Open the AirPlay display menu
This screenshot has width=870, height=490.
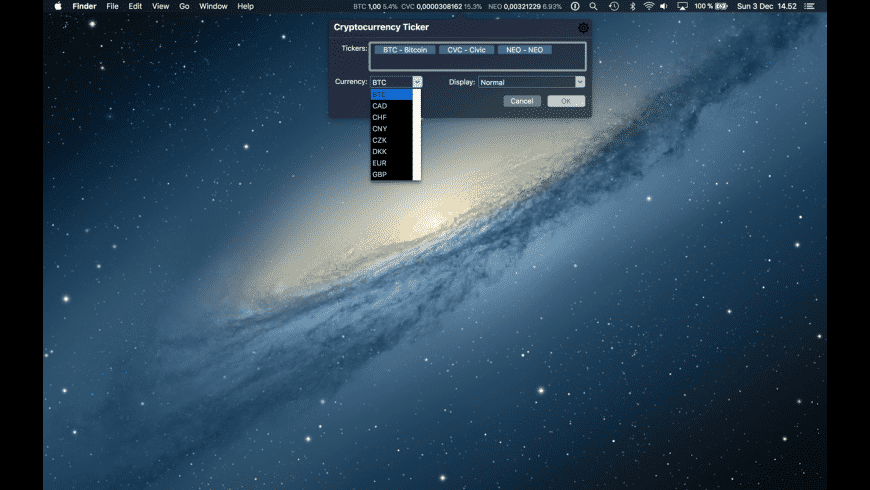[682, 6]
